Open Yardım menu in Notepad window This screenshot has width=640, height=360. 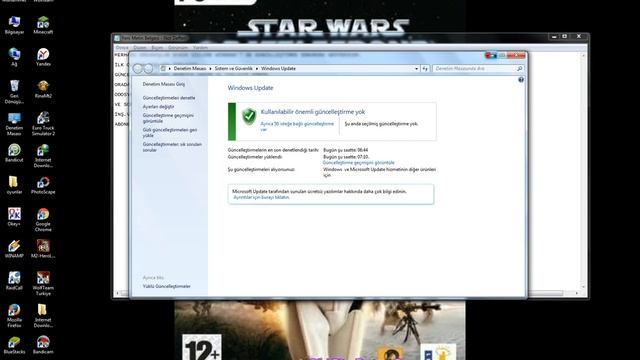tap(200, 48)
